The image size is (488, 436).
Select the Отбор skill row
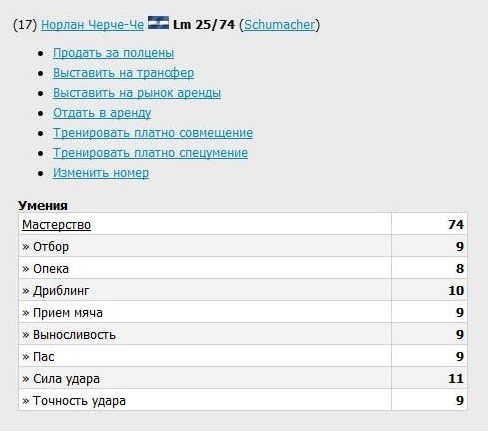click(x=243, y=246)
